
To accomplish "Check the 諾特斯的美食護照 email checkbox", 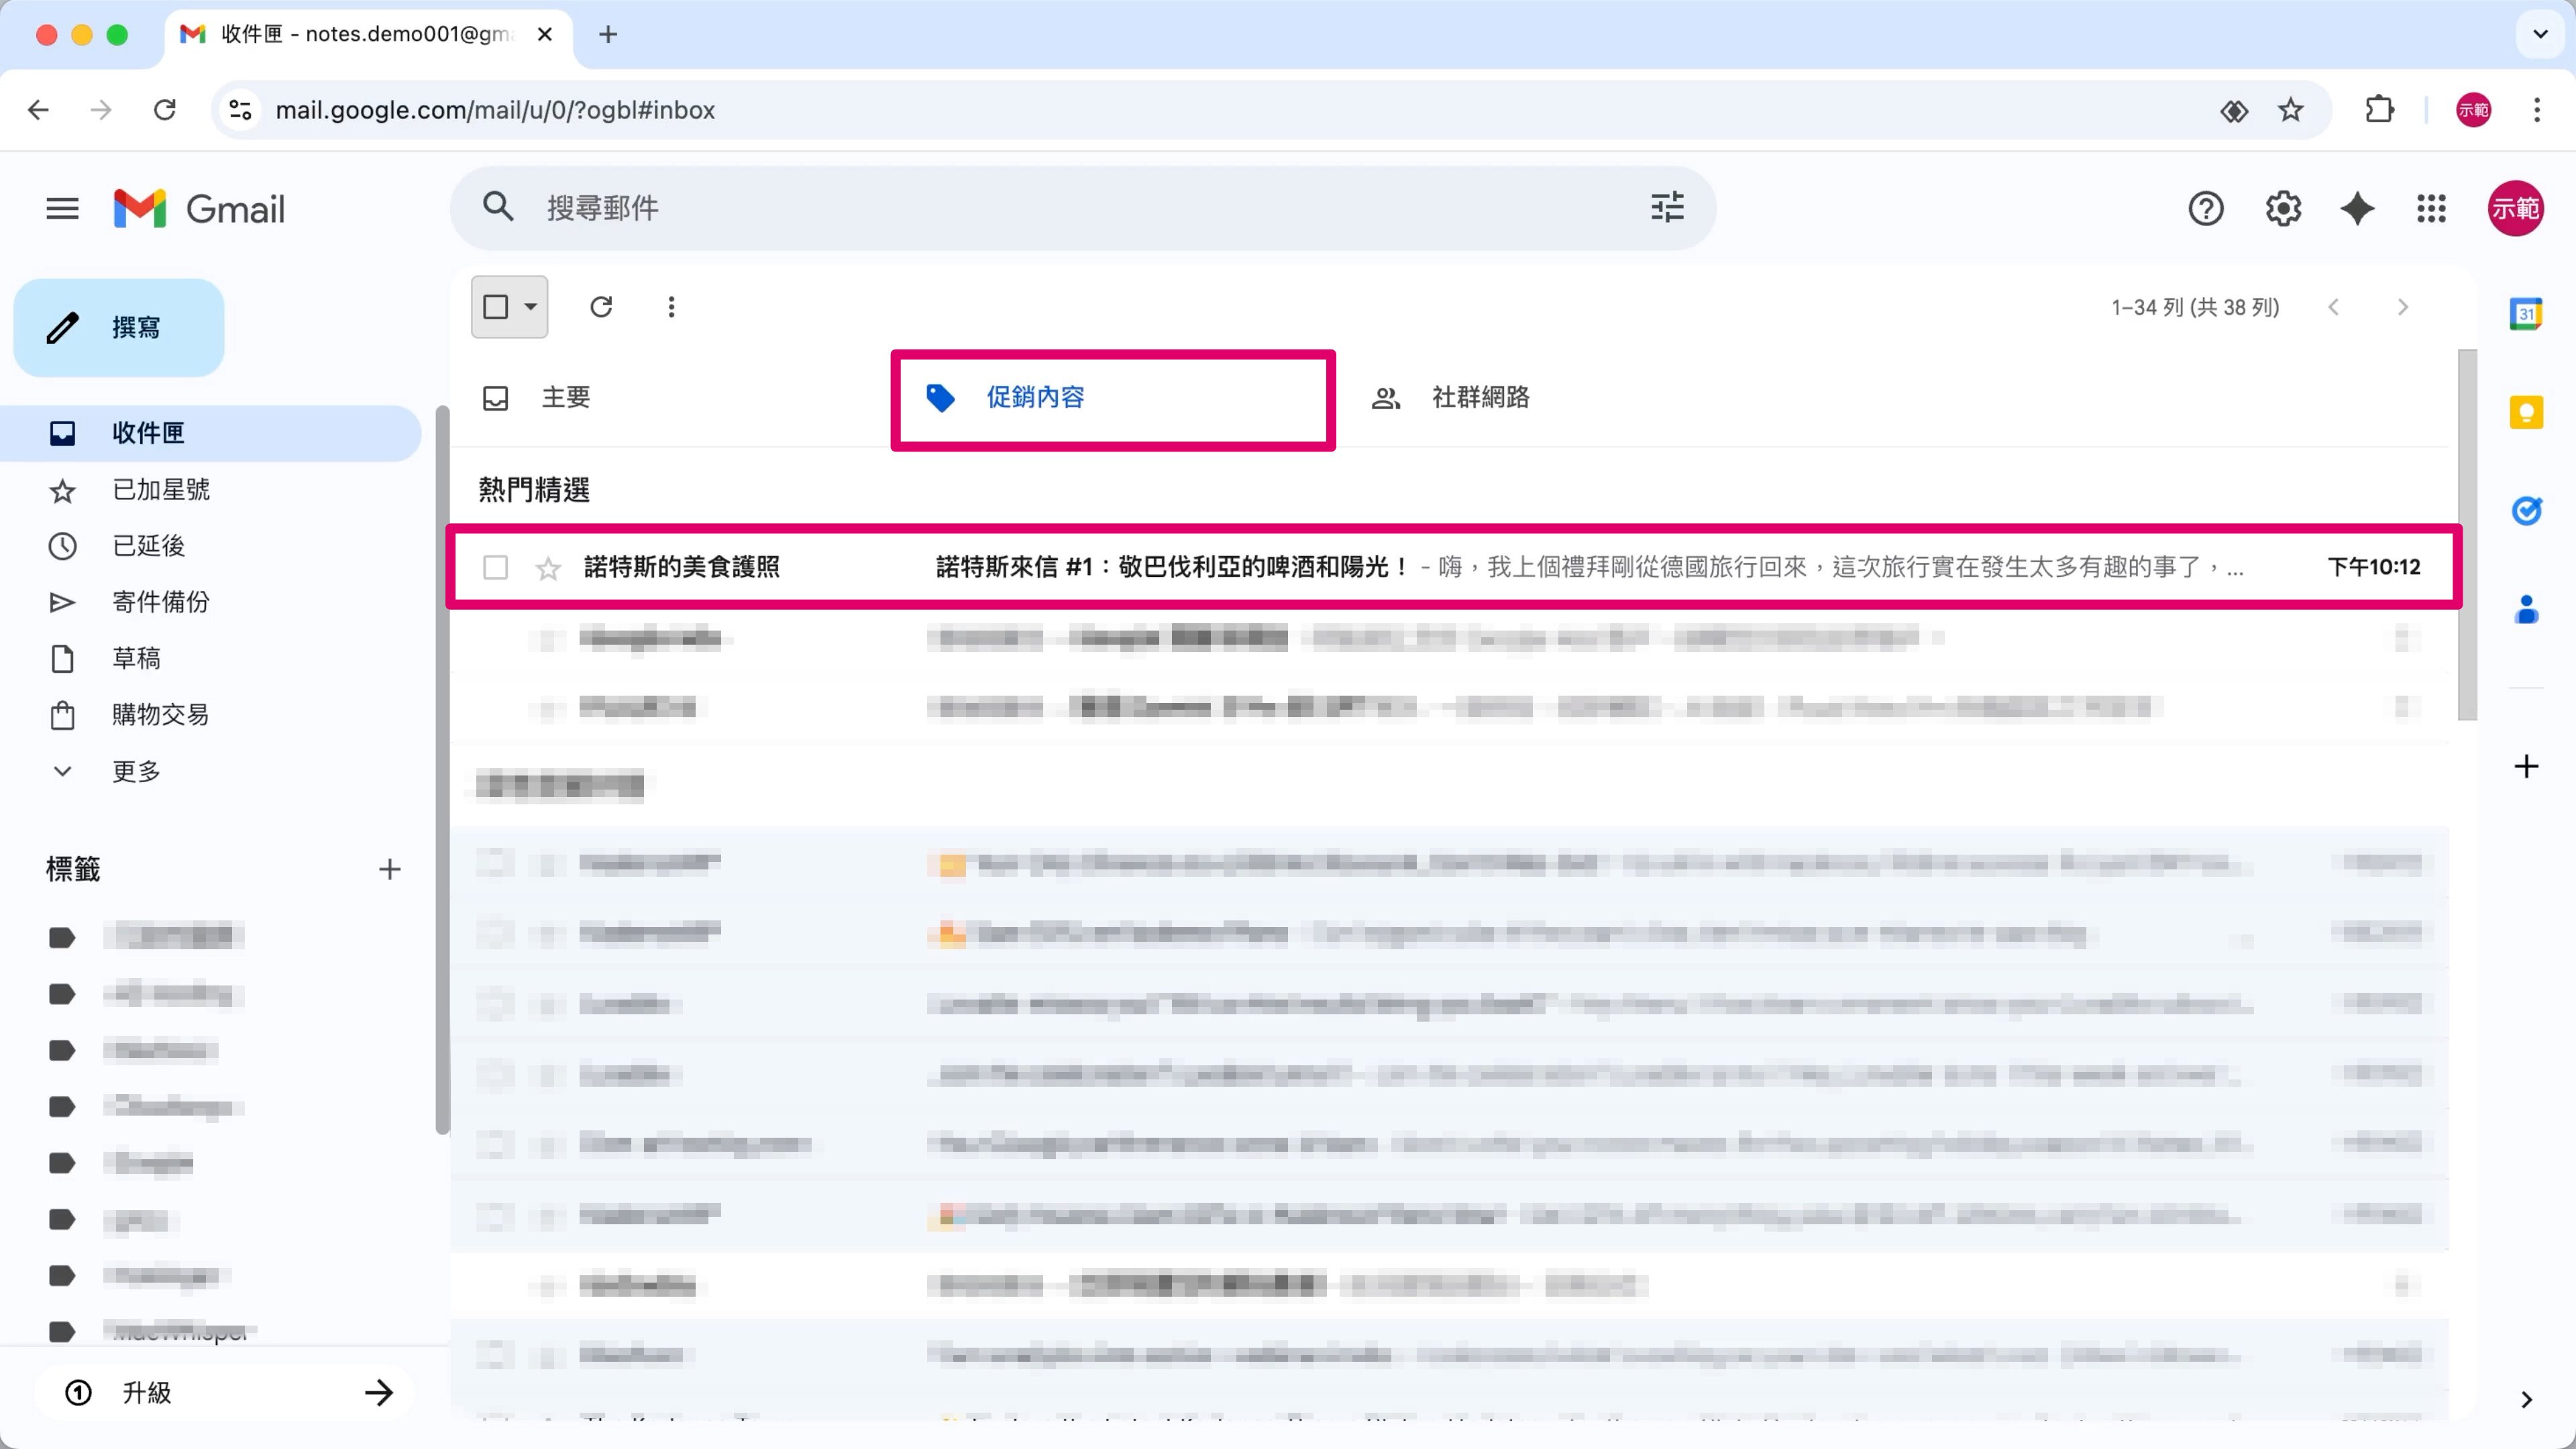I will 495,568.
